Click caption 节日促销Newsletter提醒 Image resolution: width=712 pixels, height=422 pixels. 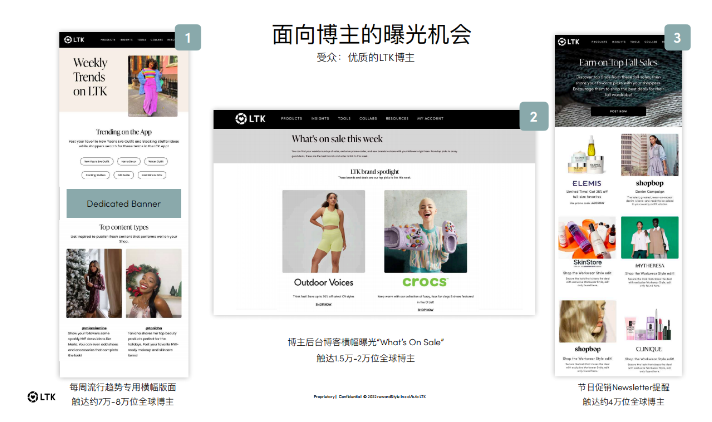[623, 387]
